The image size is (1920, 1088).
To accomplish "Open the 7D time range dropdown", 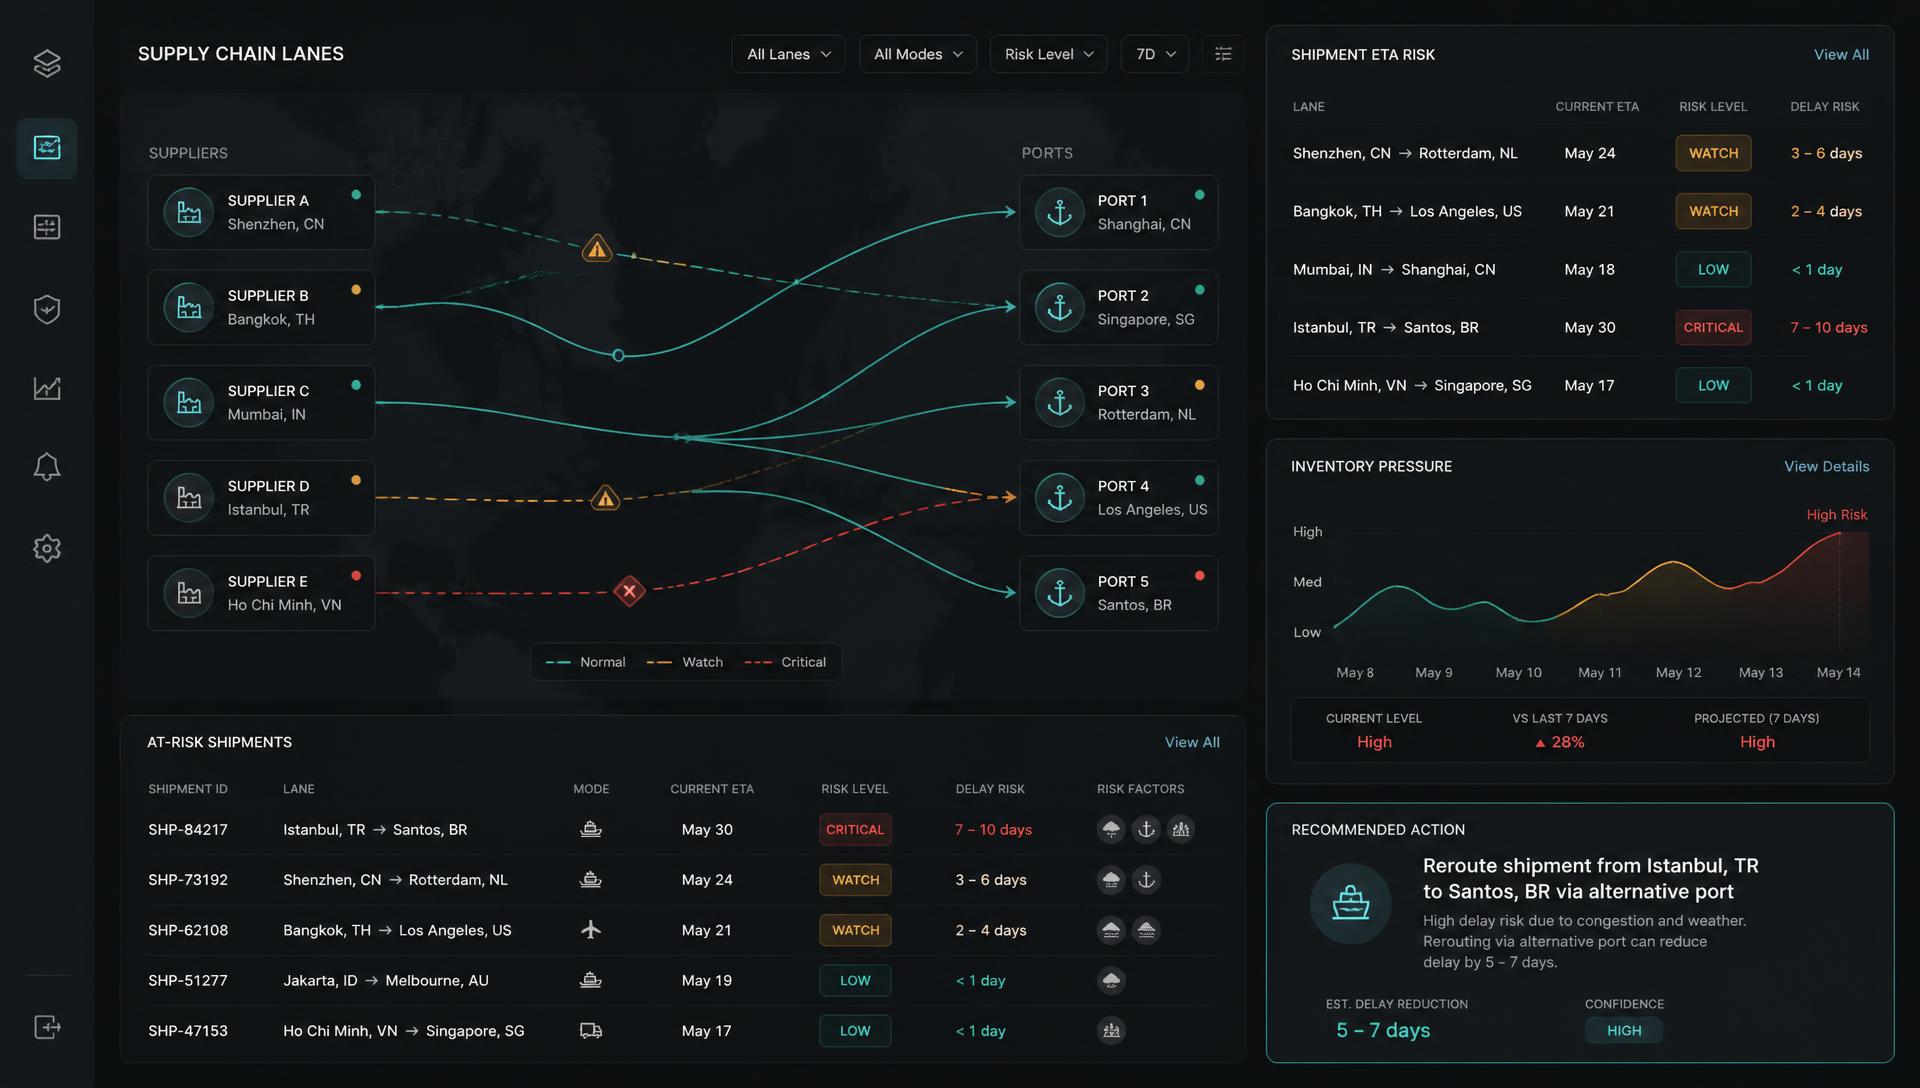I will (x=1155, y=54).
